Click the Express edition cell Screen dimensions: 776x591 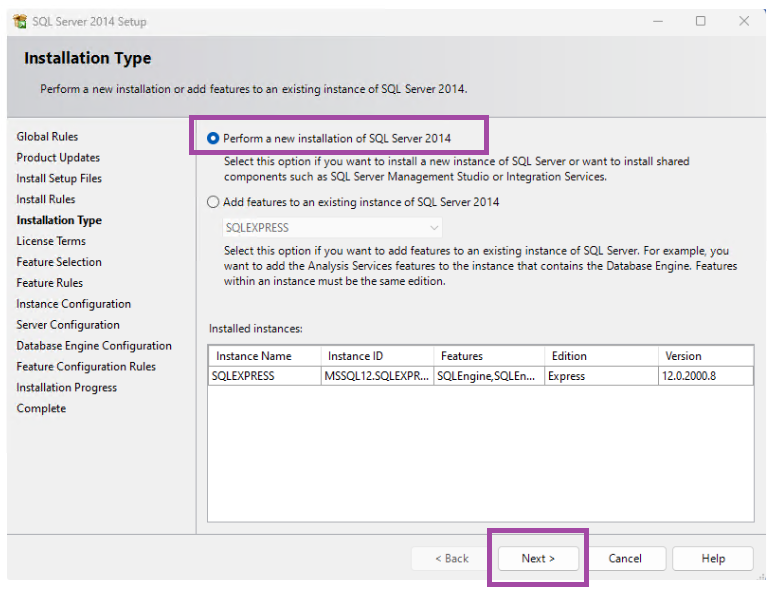pyautogui.click(x=601, y=376)
